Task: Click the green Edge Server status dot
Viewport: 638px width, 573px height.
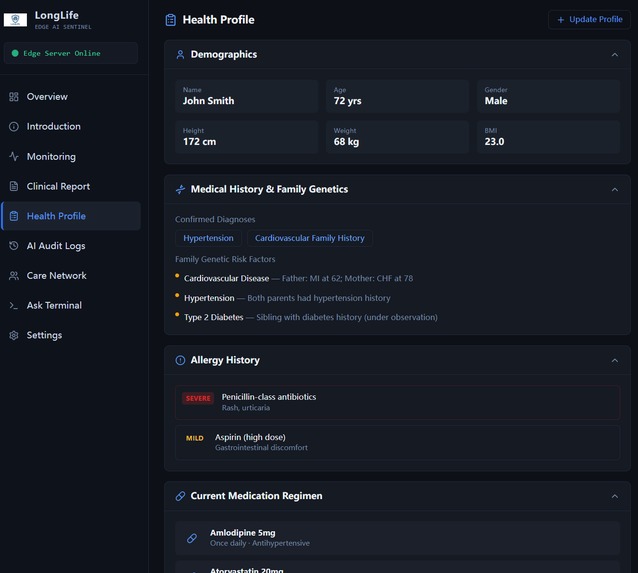Action: (x=15, y=53)
